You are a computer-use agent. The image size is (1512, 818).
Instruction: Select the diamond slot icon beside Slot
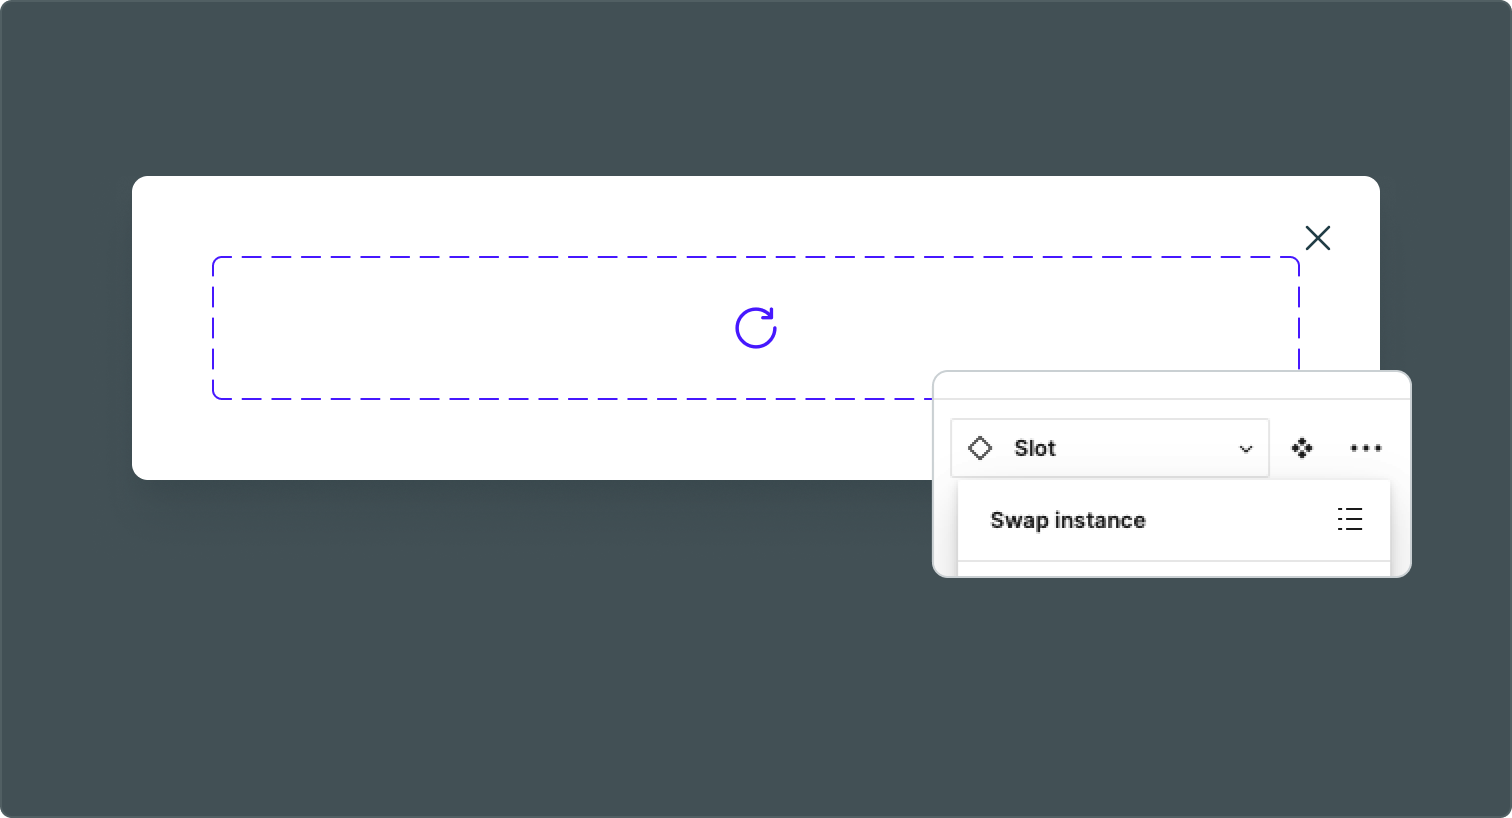(x=981, y=448)
